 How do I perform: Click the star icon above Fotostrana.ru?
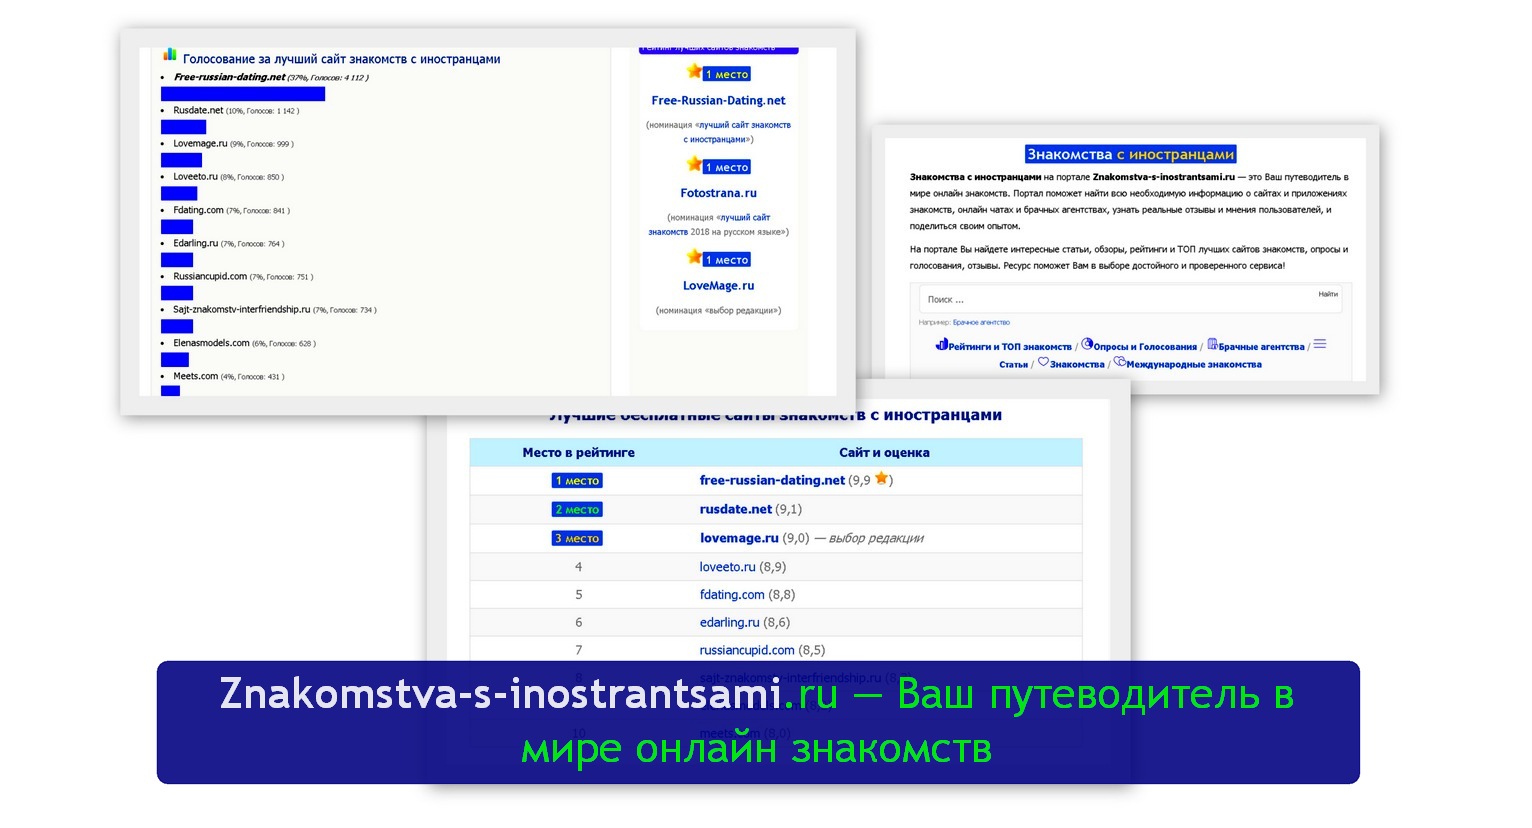pyautogui.click(x=694, y=165)
